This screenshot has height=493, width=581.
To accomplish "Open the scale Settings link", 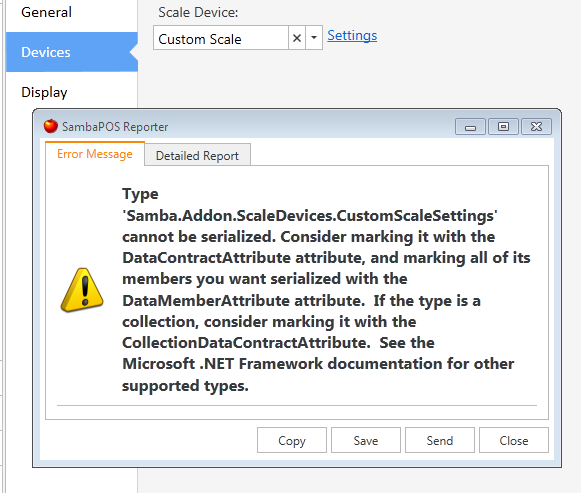I will [352, 36].
